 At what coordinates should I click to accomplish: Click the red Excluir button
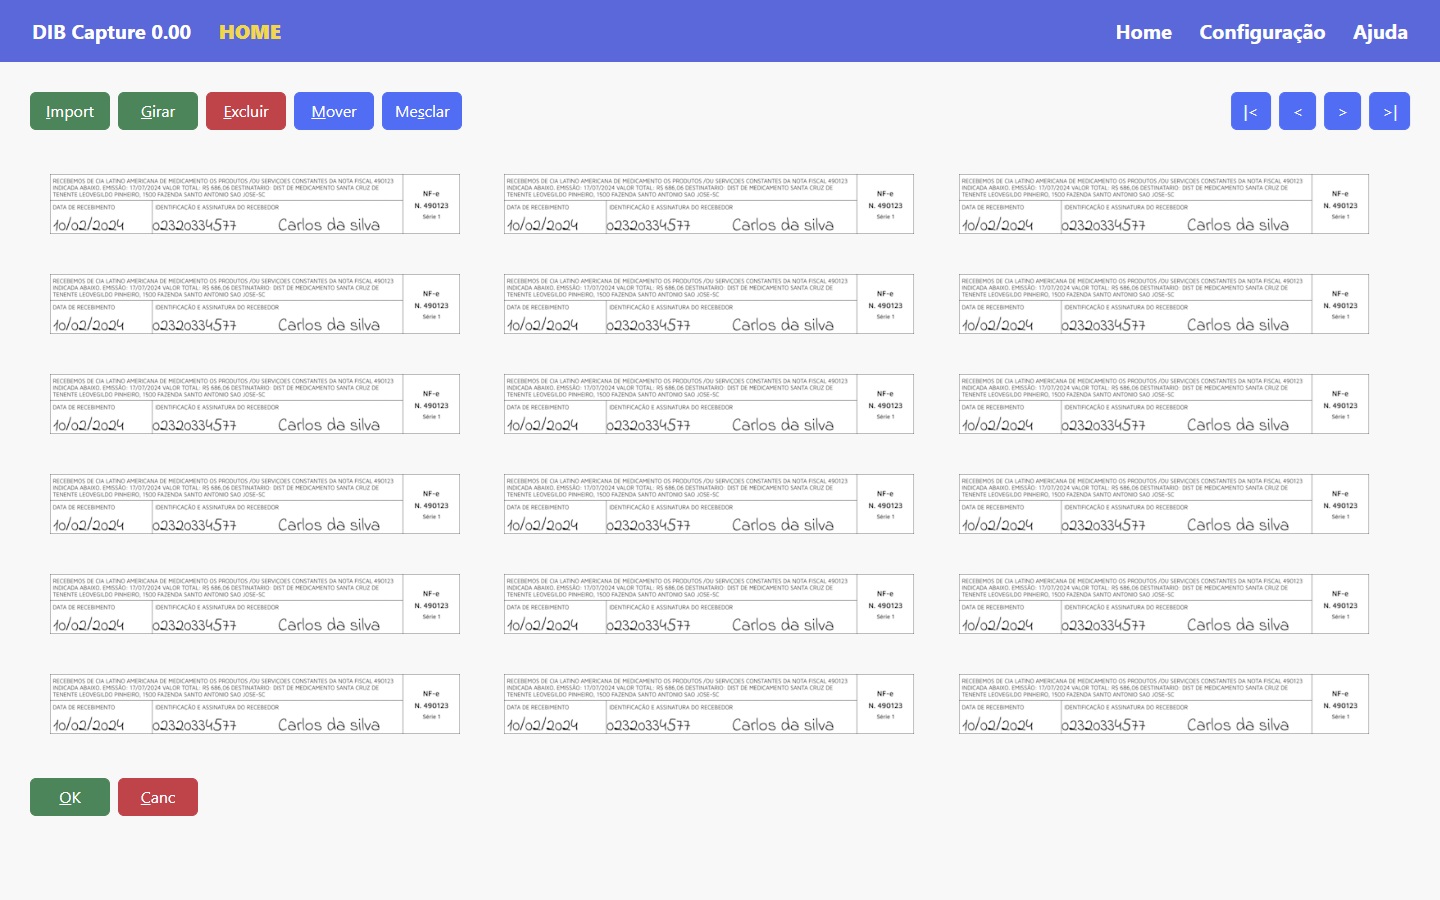(x=246, y=111)
